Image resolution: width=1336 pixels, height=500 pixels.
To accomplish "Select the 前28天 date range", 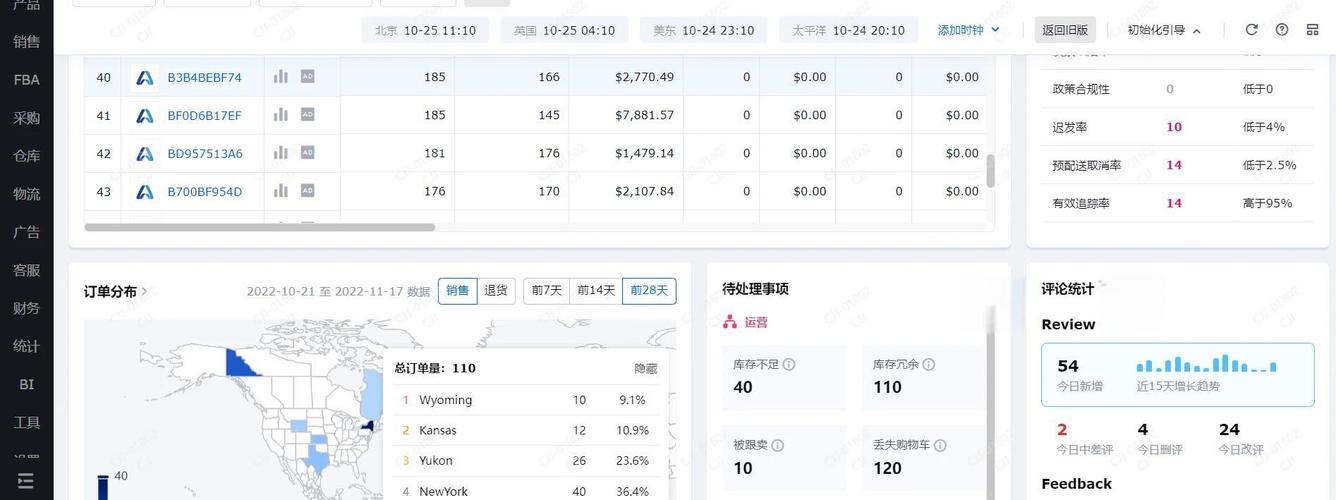I will click(x=649, y=291).
